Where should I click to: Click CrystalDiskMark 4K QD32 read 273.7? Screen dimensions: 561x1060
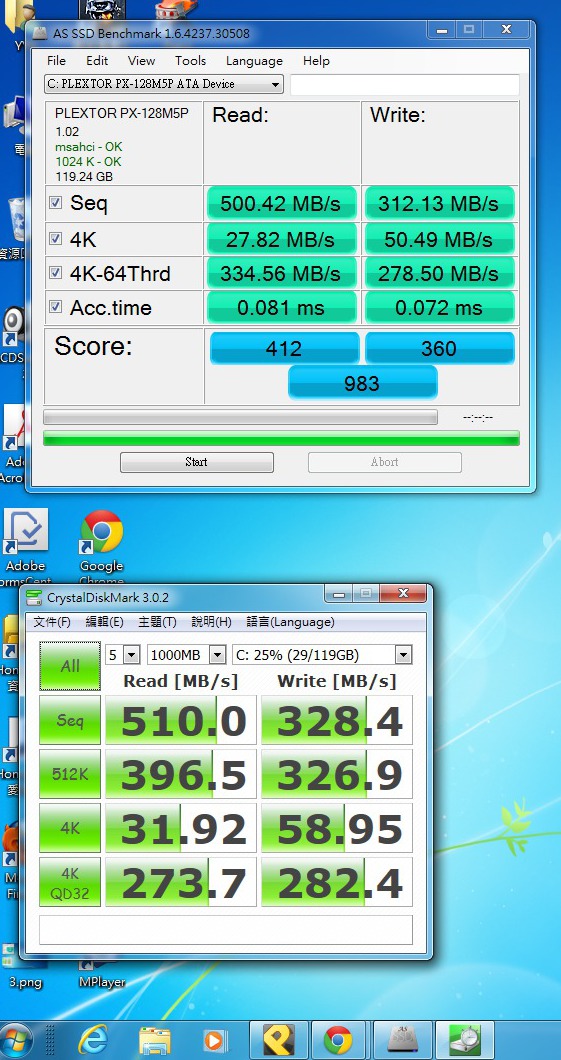[x=181, y=882]
